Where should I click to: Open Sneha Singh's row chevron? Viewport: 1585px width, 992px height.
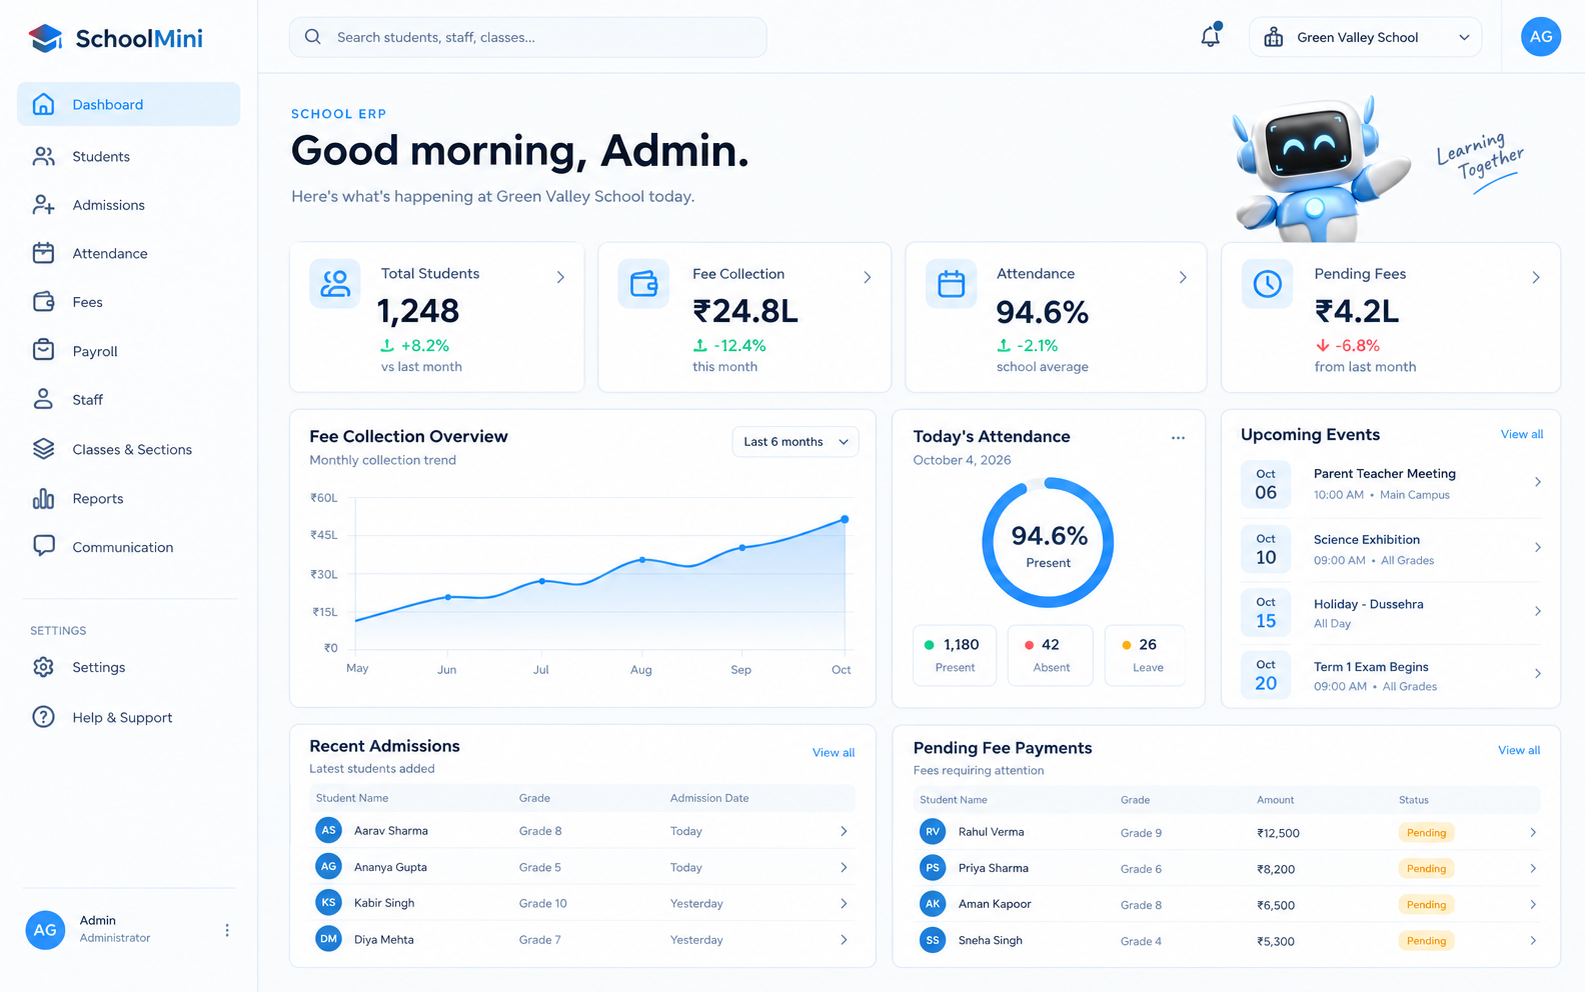1533,940
